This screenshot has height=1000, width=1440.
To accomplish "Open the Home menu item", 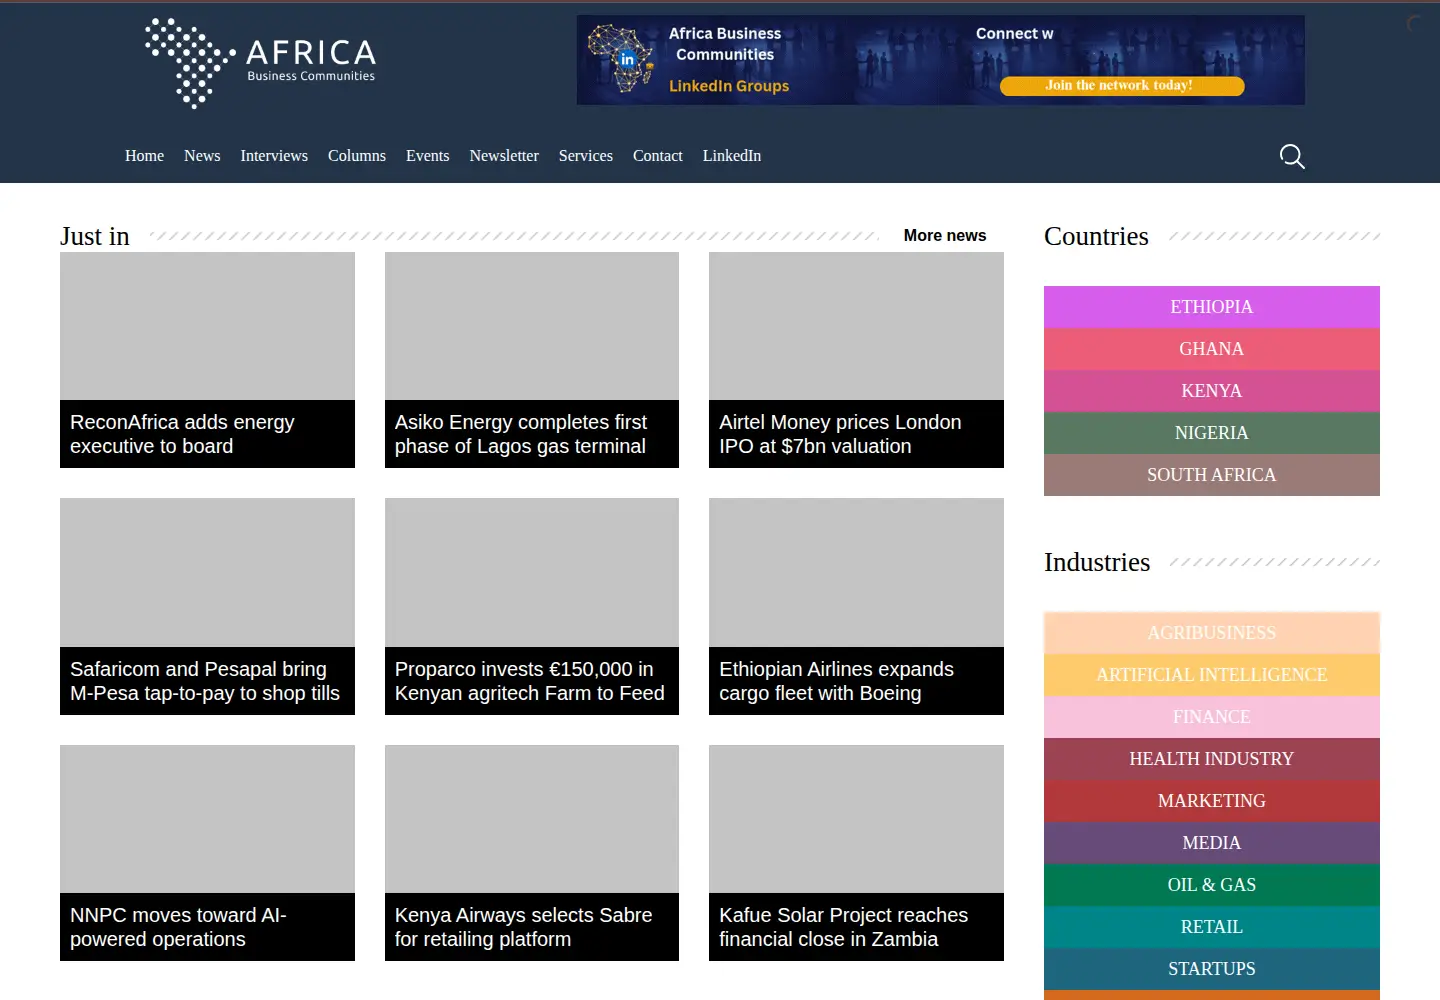I will coord(144,156).
